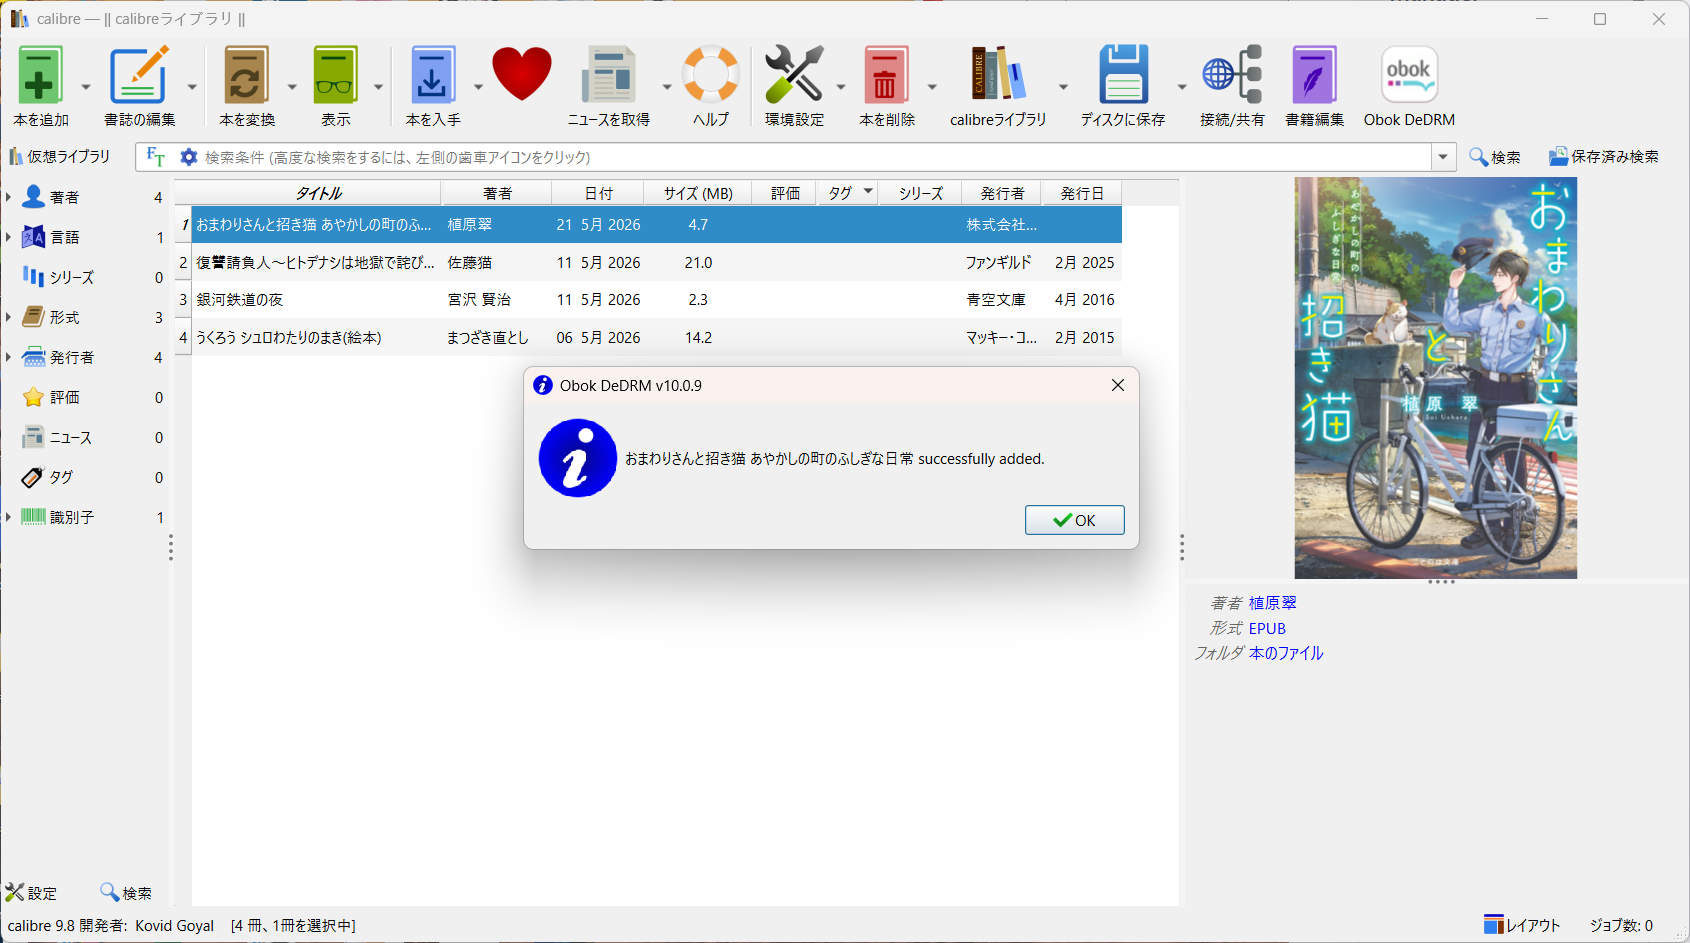
Task: Expand the Formats (形式) category
Action: (x=8, y=317)
